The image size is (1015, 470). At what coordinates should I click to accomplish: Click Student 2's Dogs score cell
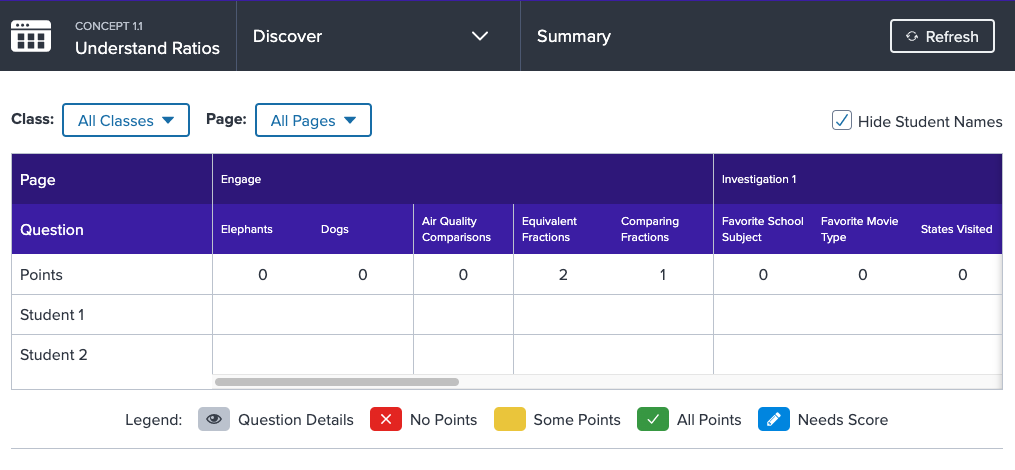(362, 355)
